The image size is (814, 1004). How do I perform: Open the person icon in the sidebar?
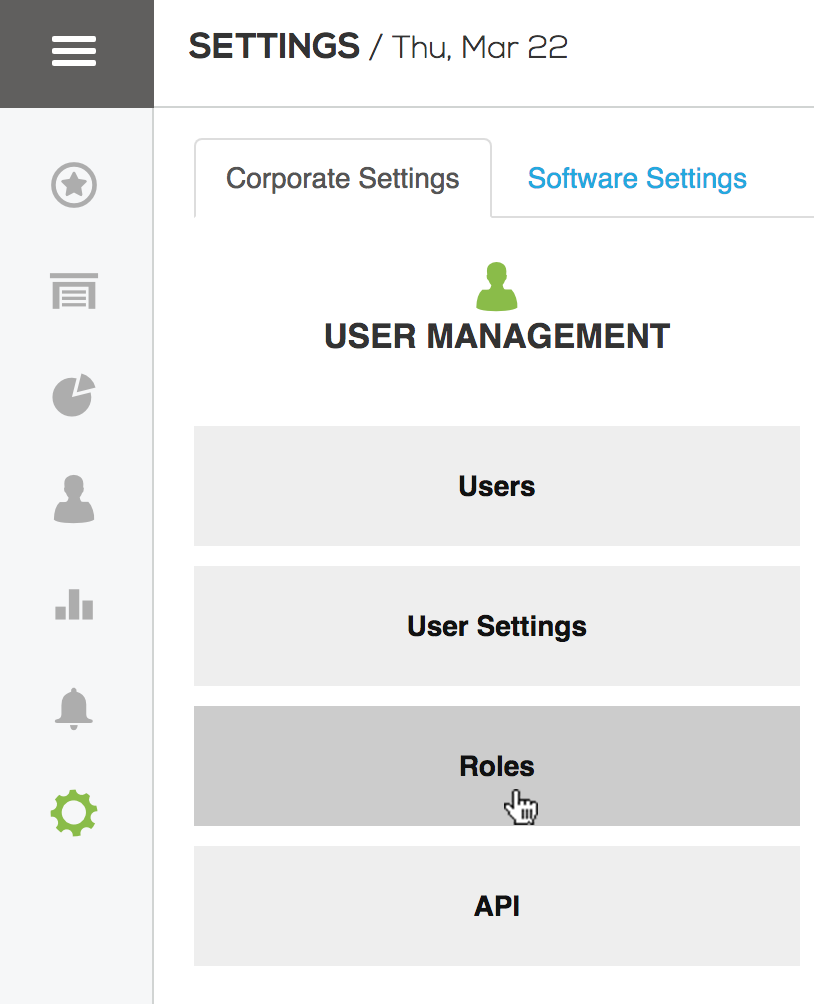(x=74, y=499)
